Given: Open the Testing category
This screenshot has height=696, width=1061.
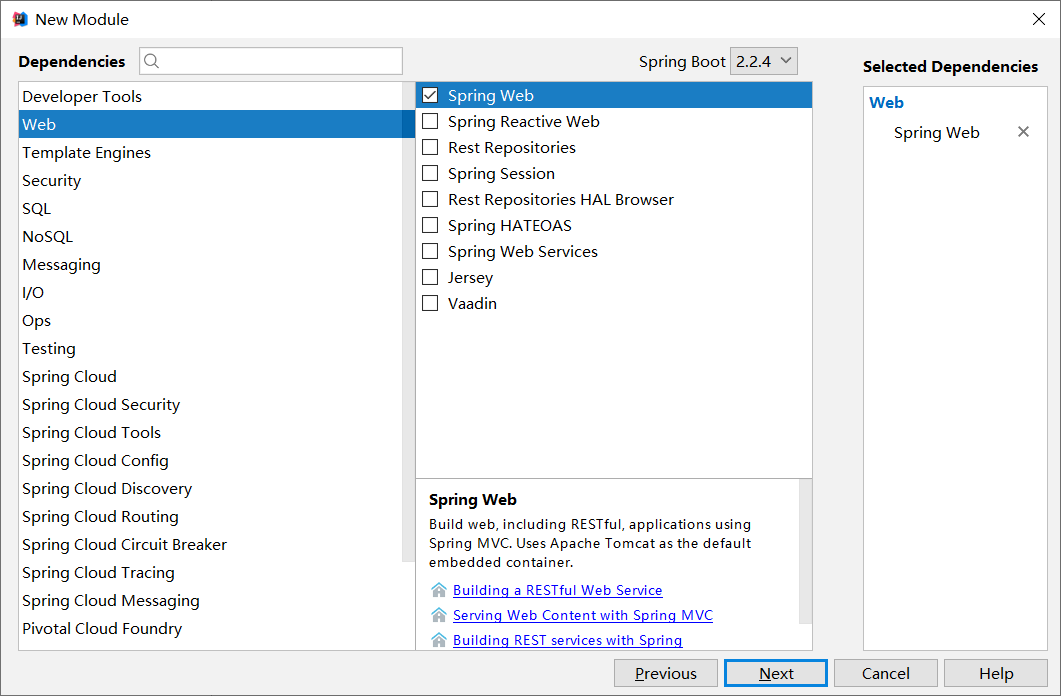Looking at the screenshot, I should (x=210, y=348).
